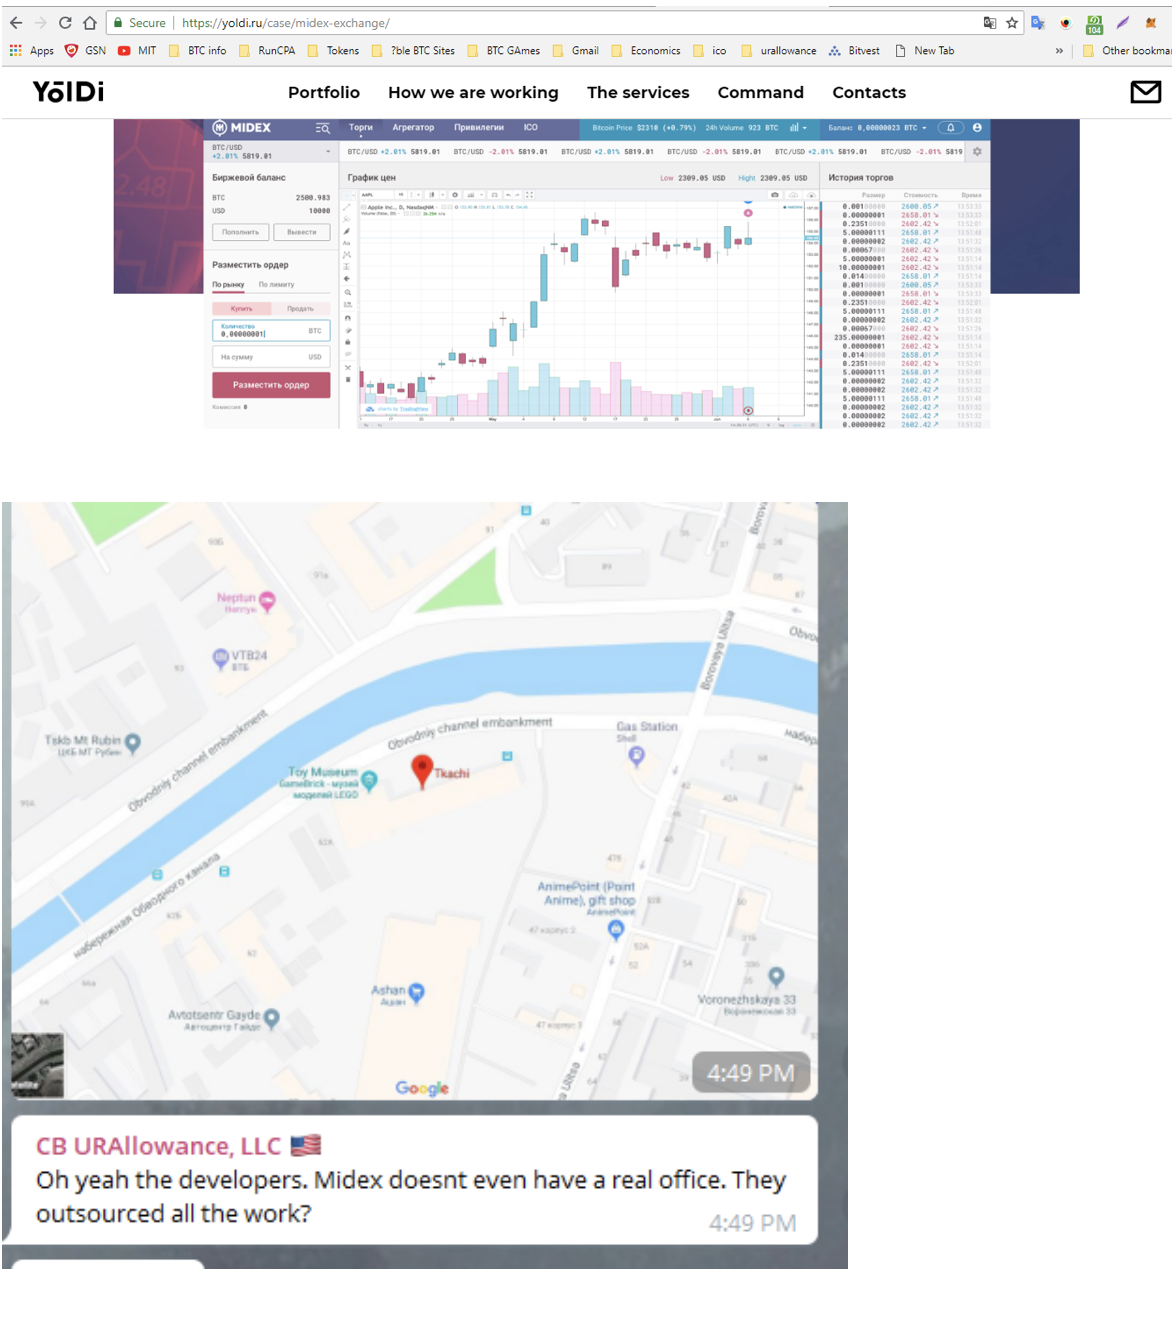Click the Количество BTC input field
Image resolution: width=1174 pixels, height=1327 pixels.
click(271, 331)
